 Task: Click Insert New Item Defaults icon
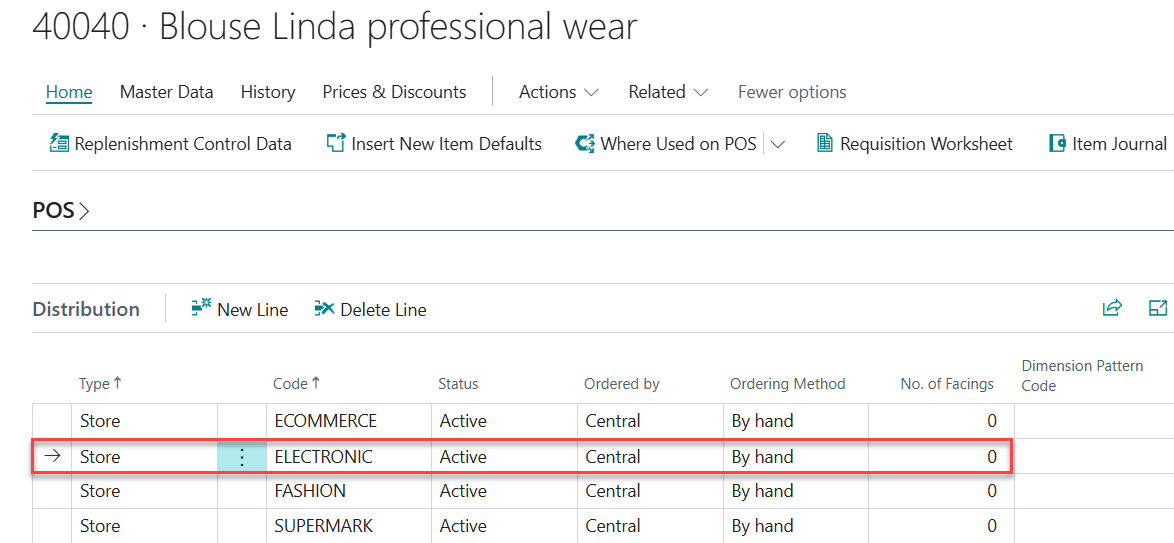tap(336, 144)
